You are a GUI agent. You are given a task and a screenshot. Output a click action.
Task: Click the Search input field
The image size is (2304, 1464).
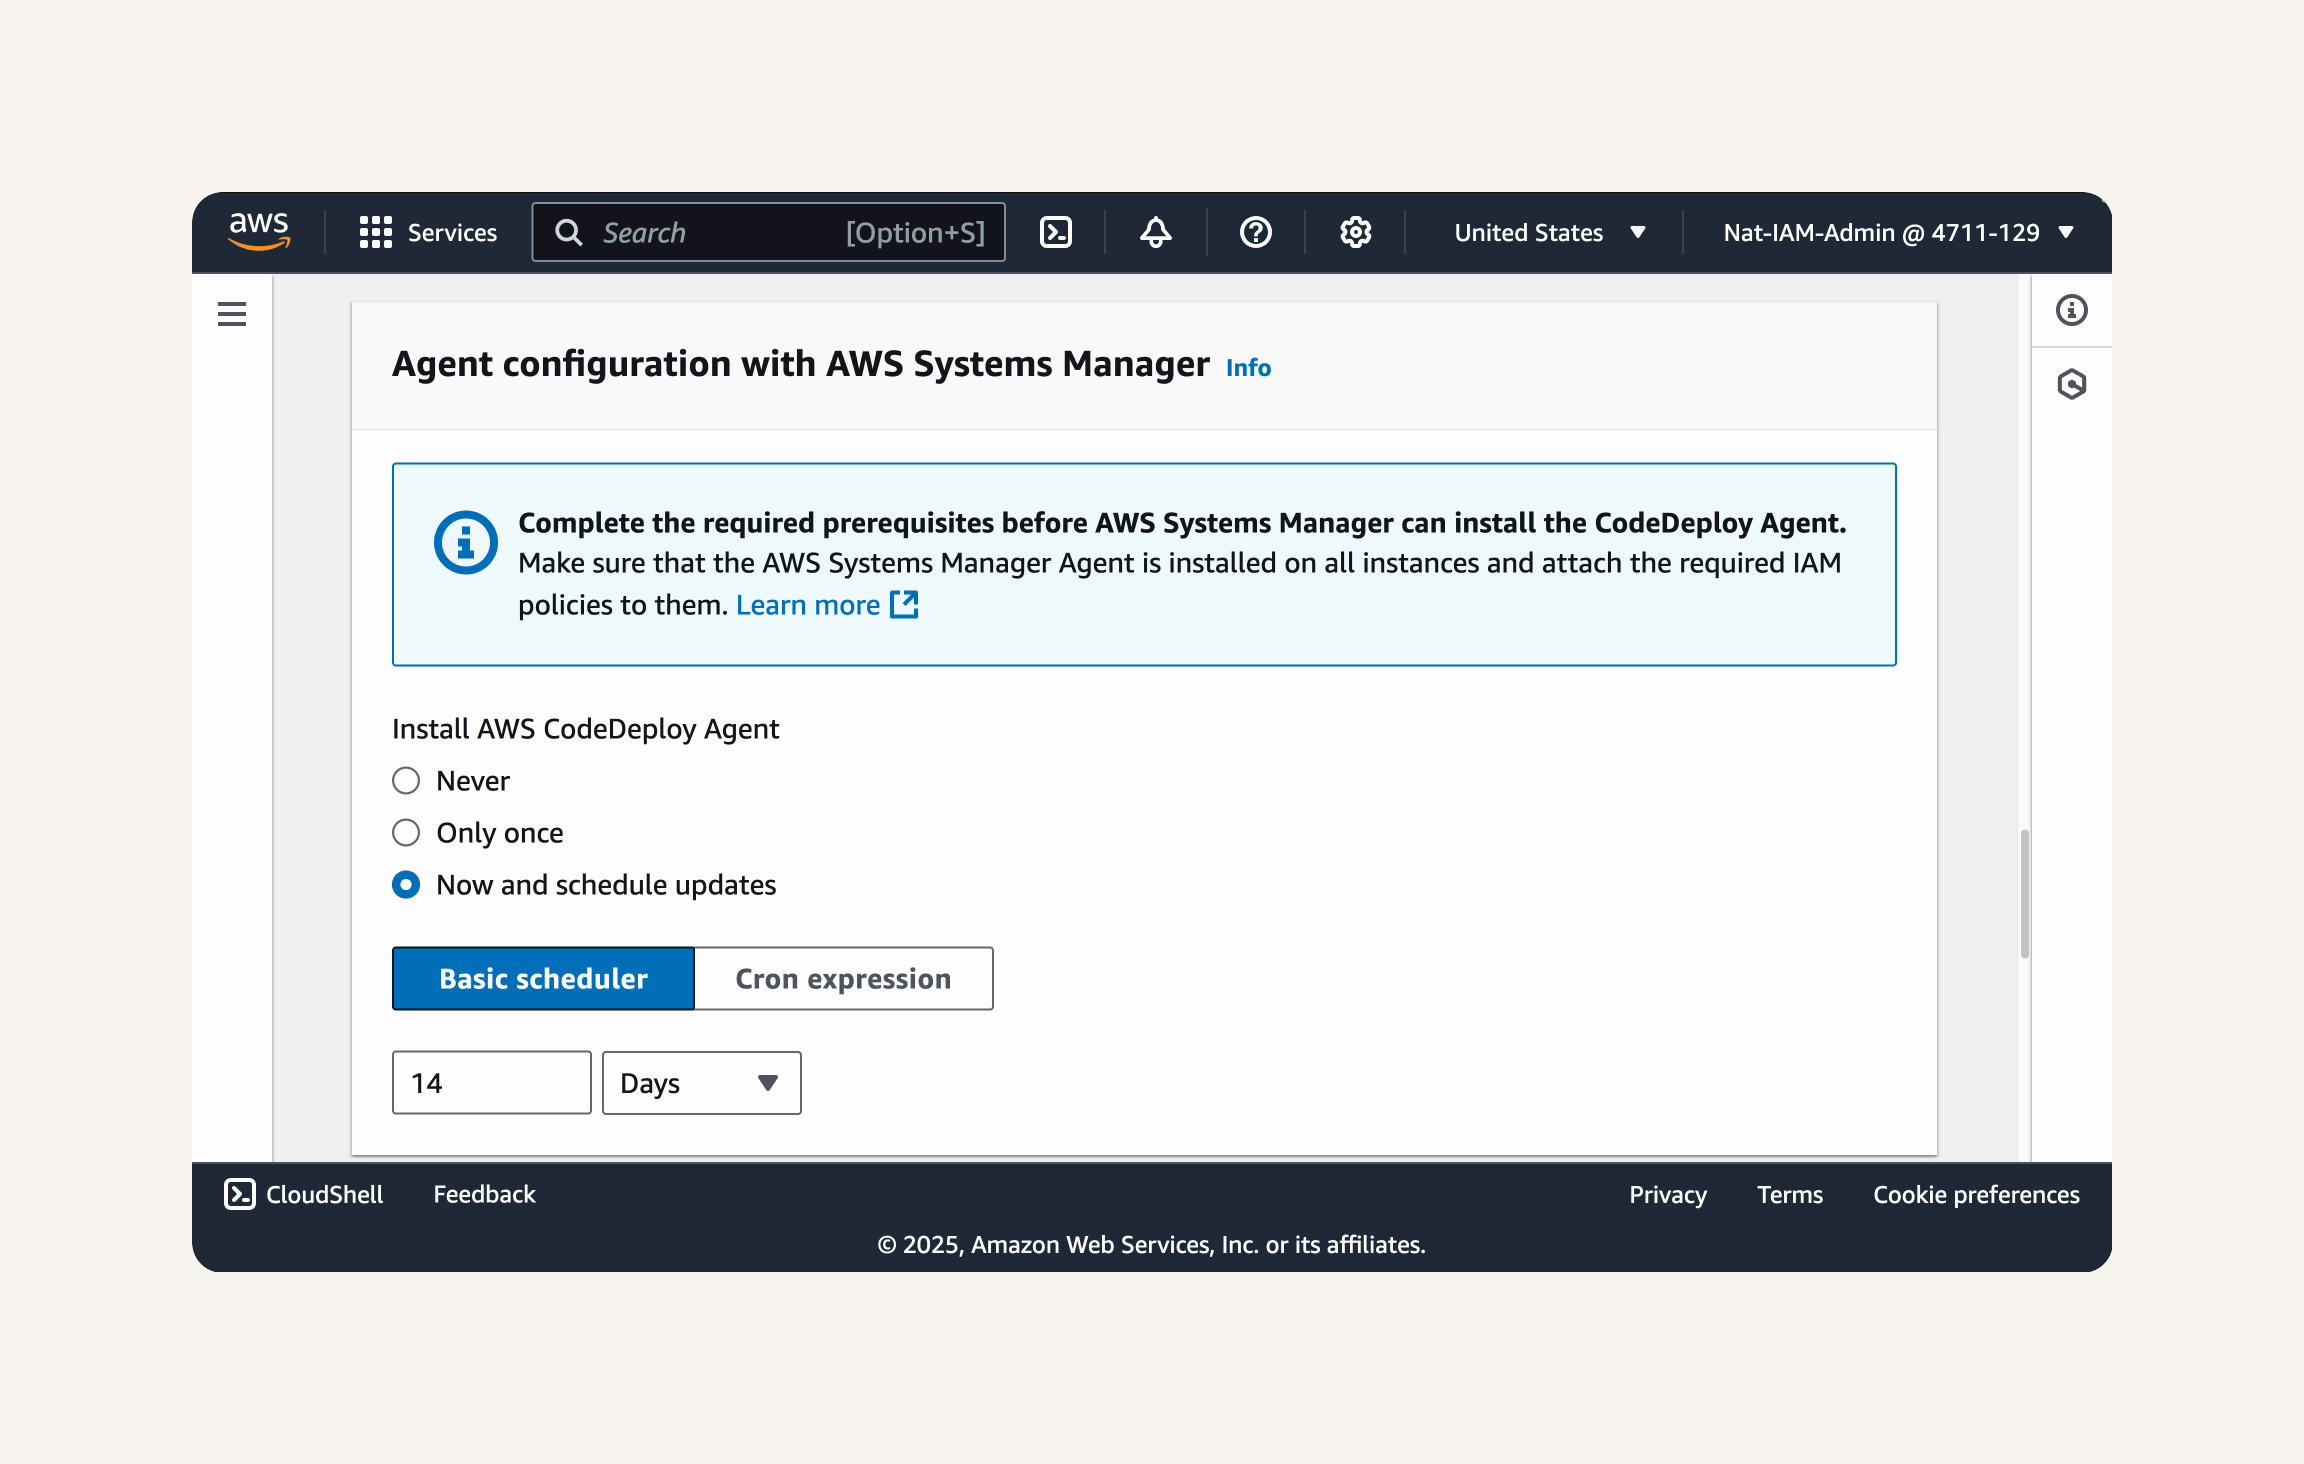coord(768,232)
